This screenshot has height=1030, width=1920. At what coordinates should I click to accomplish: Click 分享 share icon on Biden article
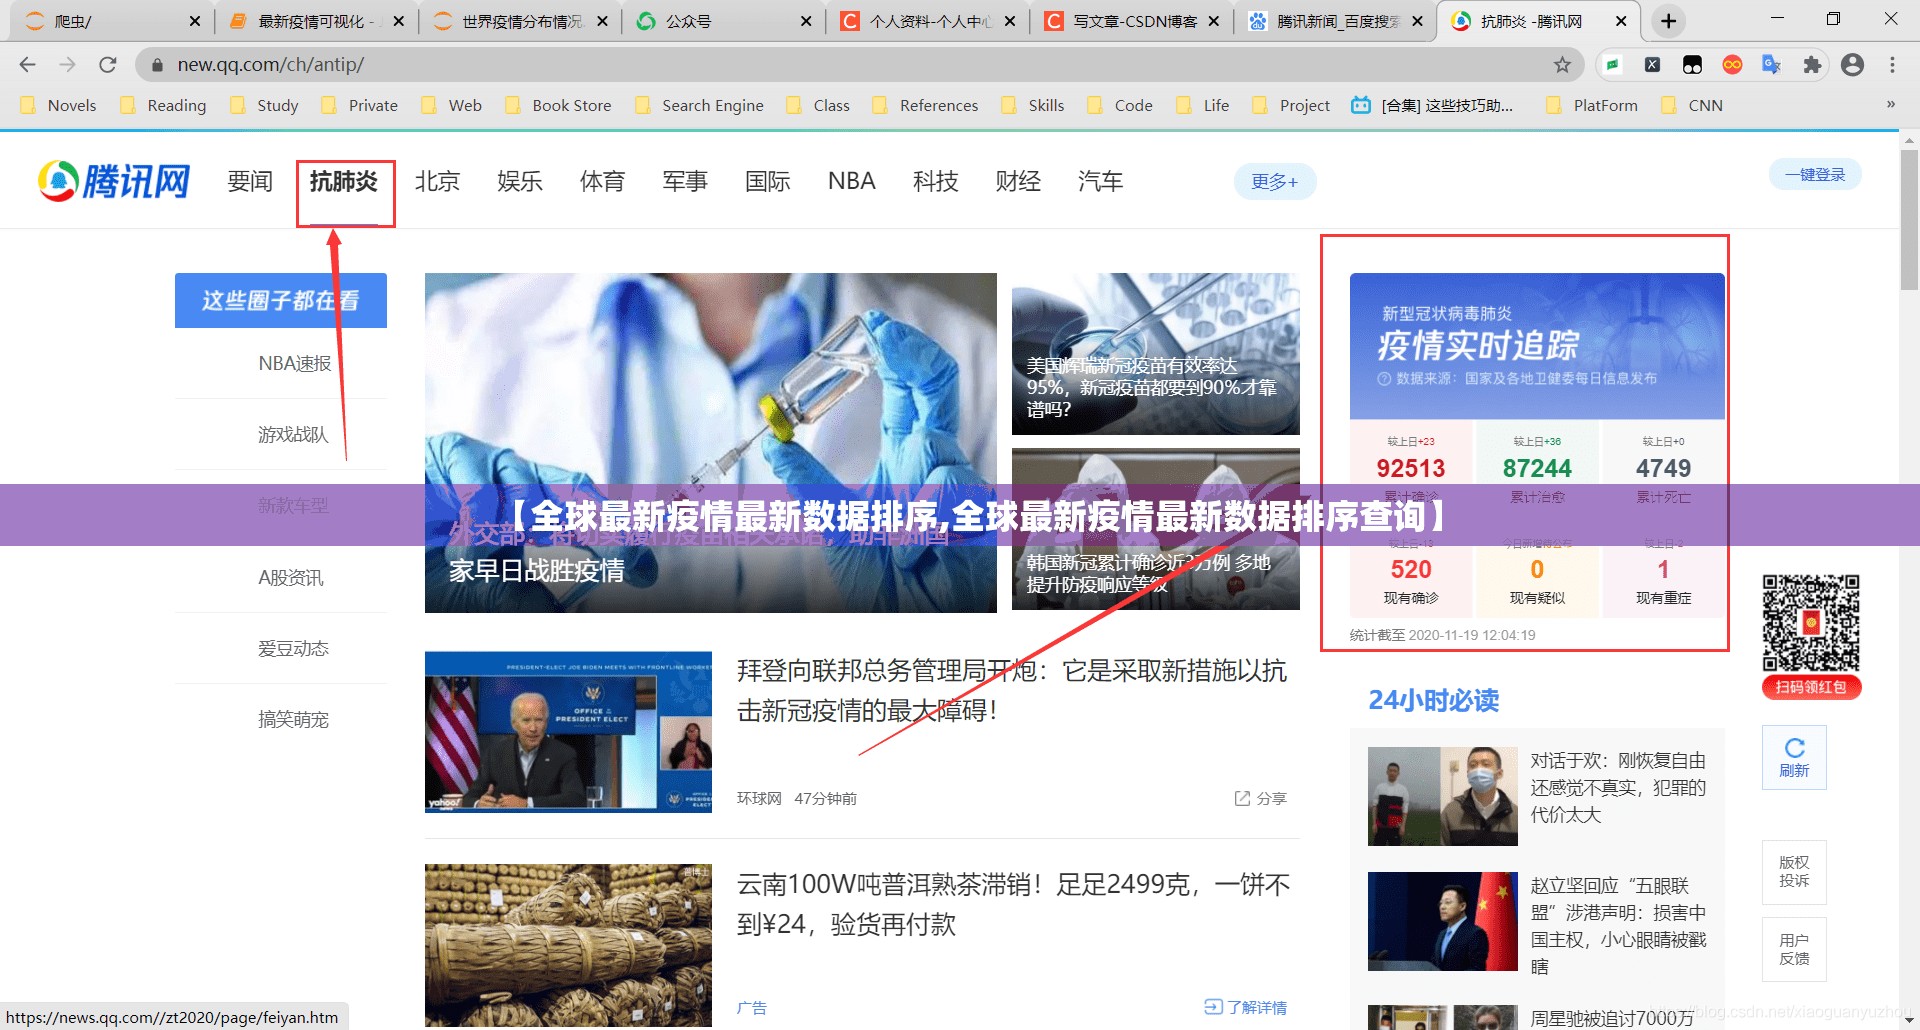pos(1260,798)
